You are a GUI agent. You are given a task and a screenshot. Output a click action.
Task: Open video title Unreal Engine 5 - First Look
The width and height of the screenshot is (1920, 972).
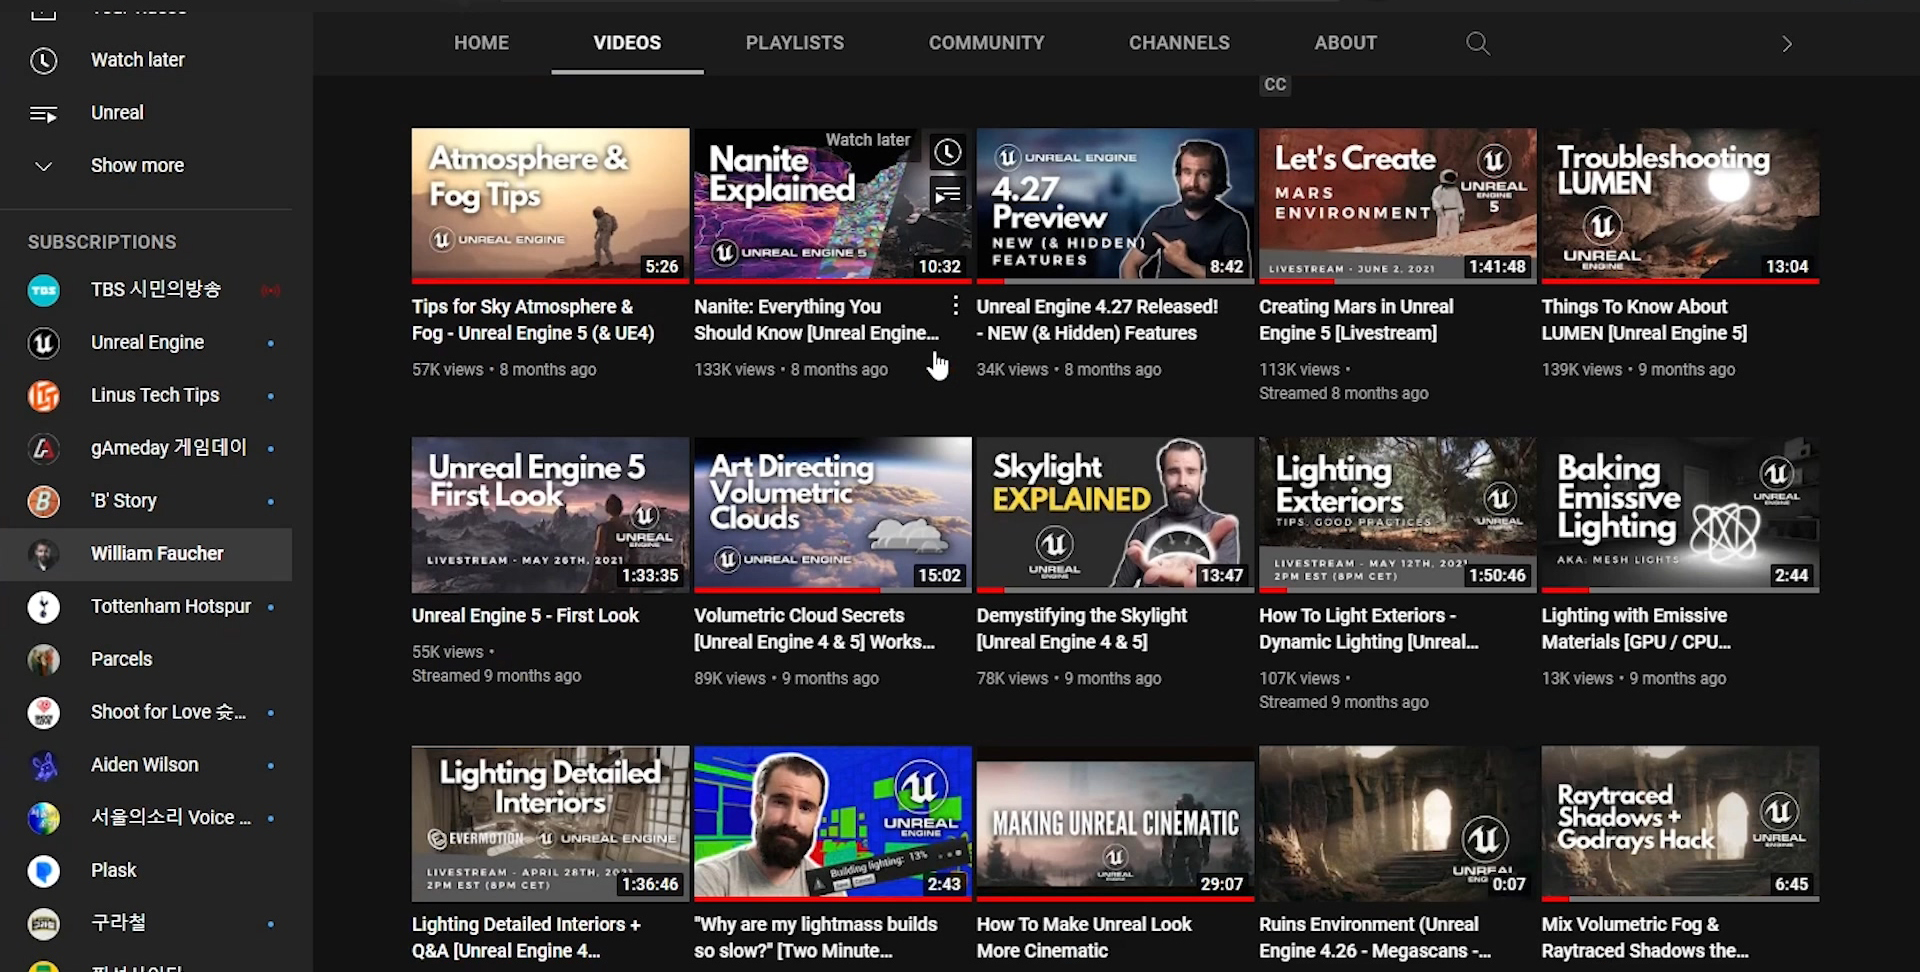tap(525, 616)
